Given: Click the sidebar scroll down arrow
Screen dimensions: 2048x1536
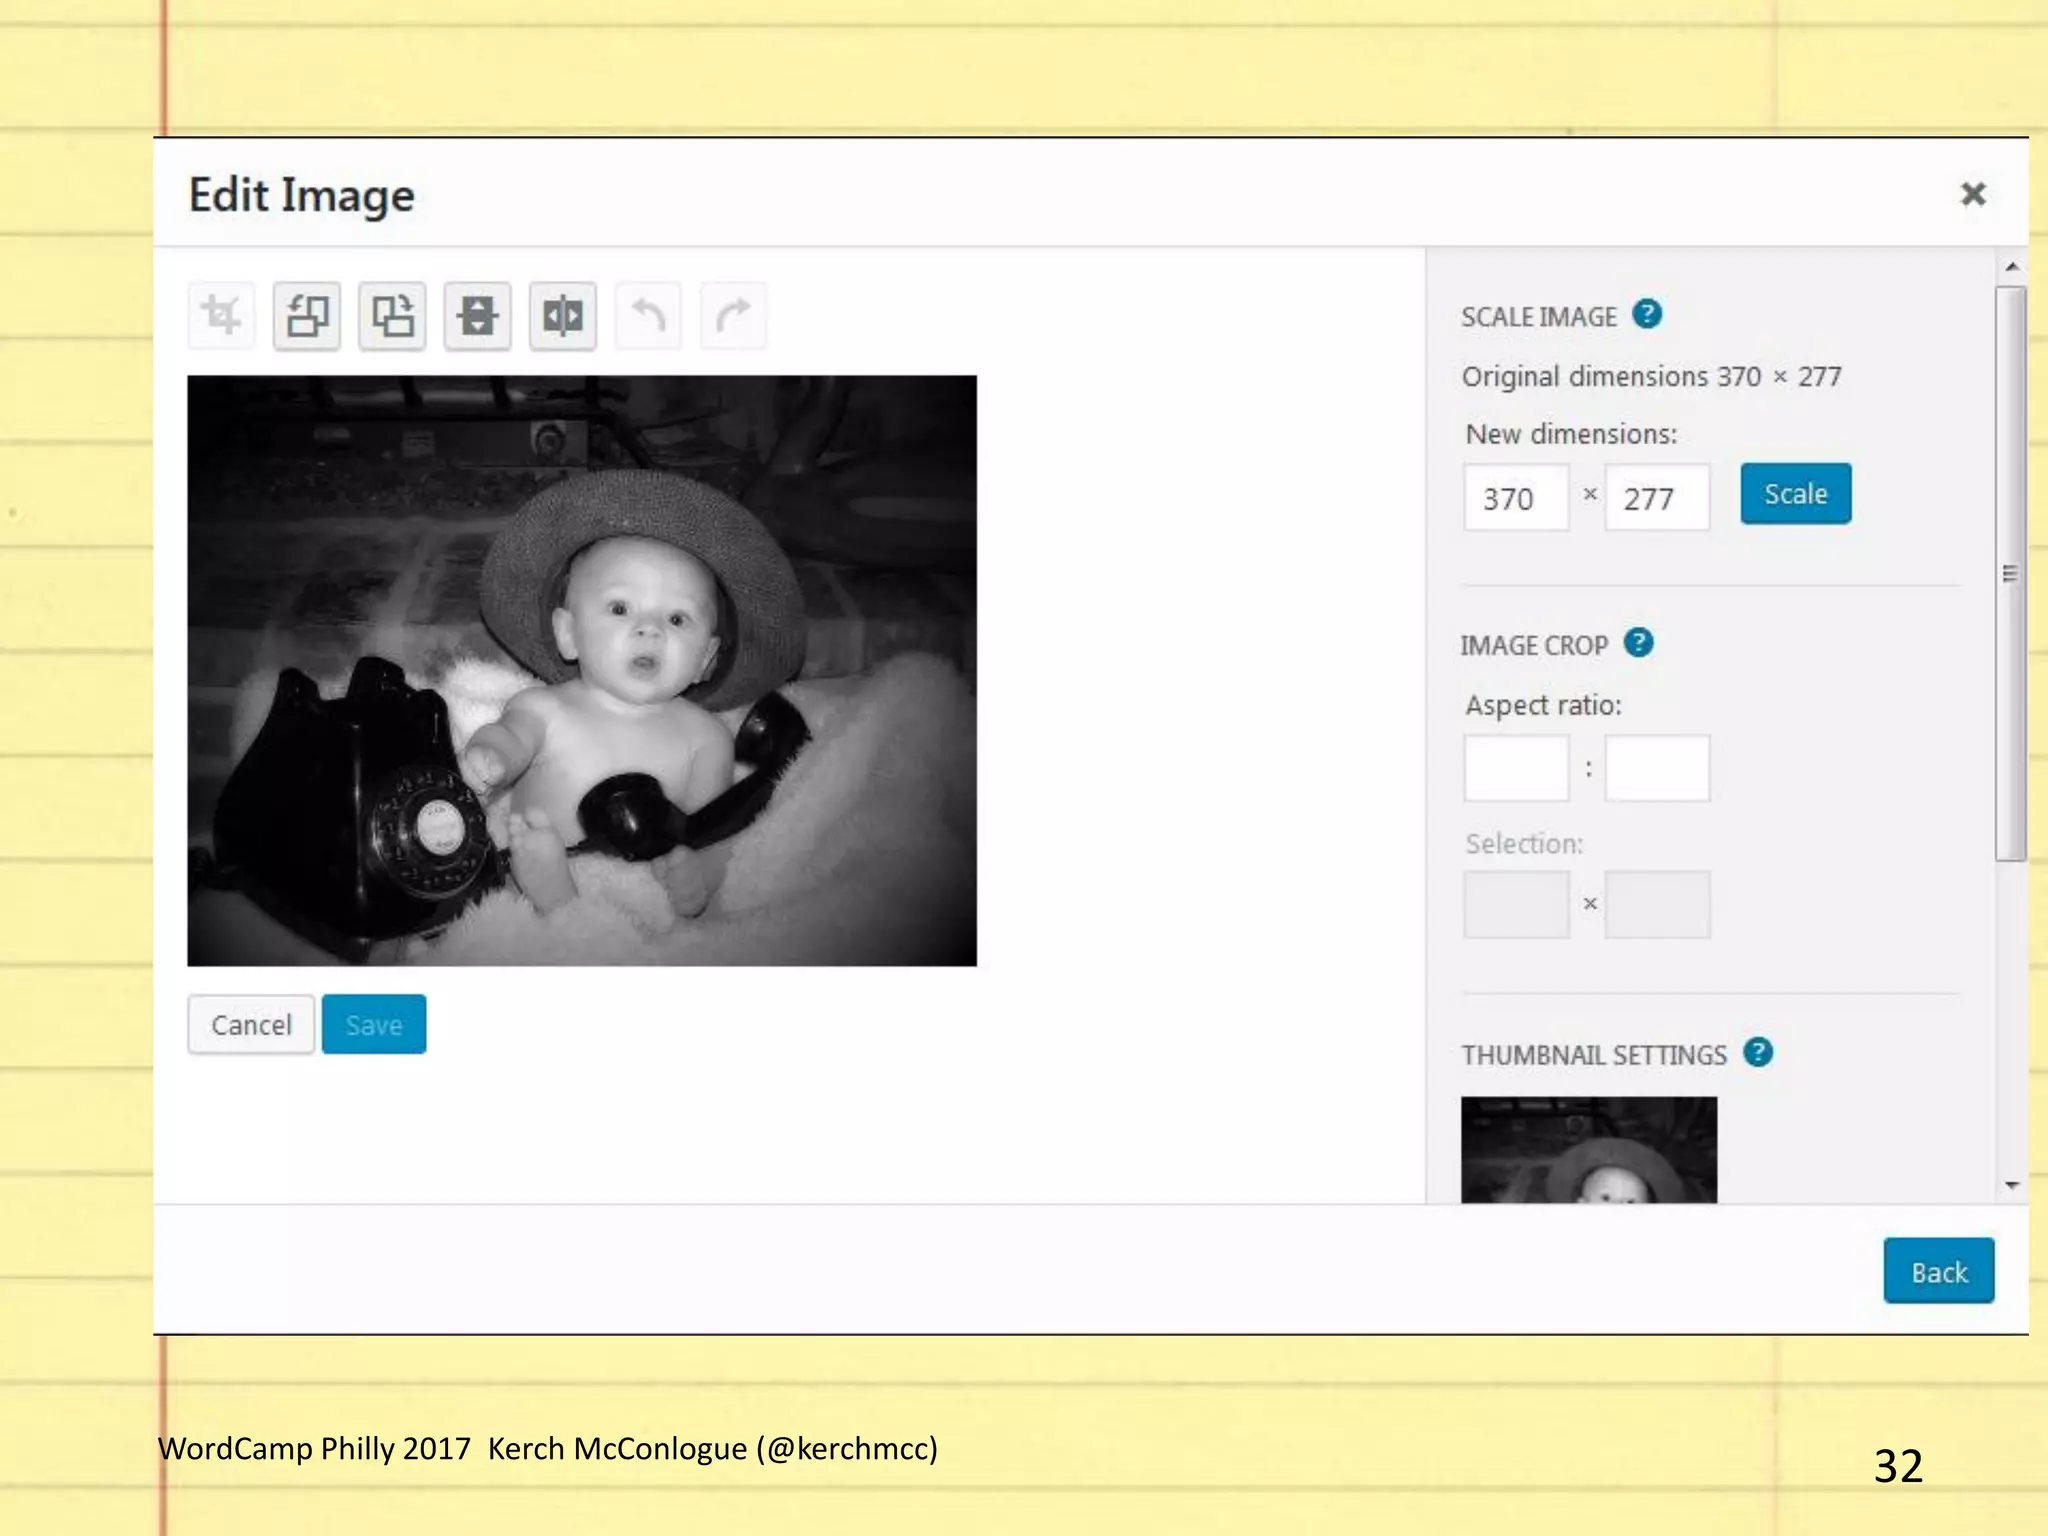Looking at the screenshot, I should pyautogui.click(x=2012, y=1185).
